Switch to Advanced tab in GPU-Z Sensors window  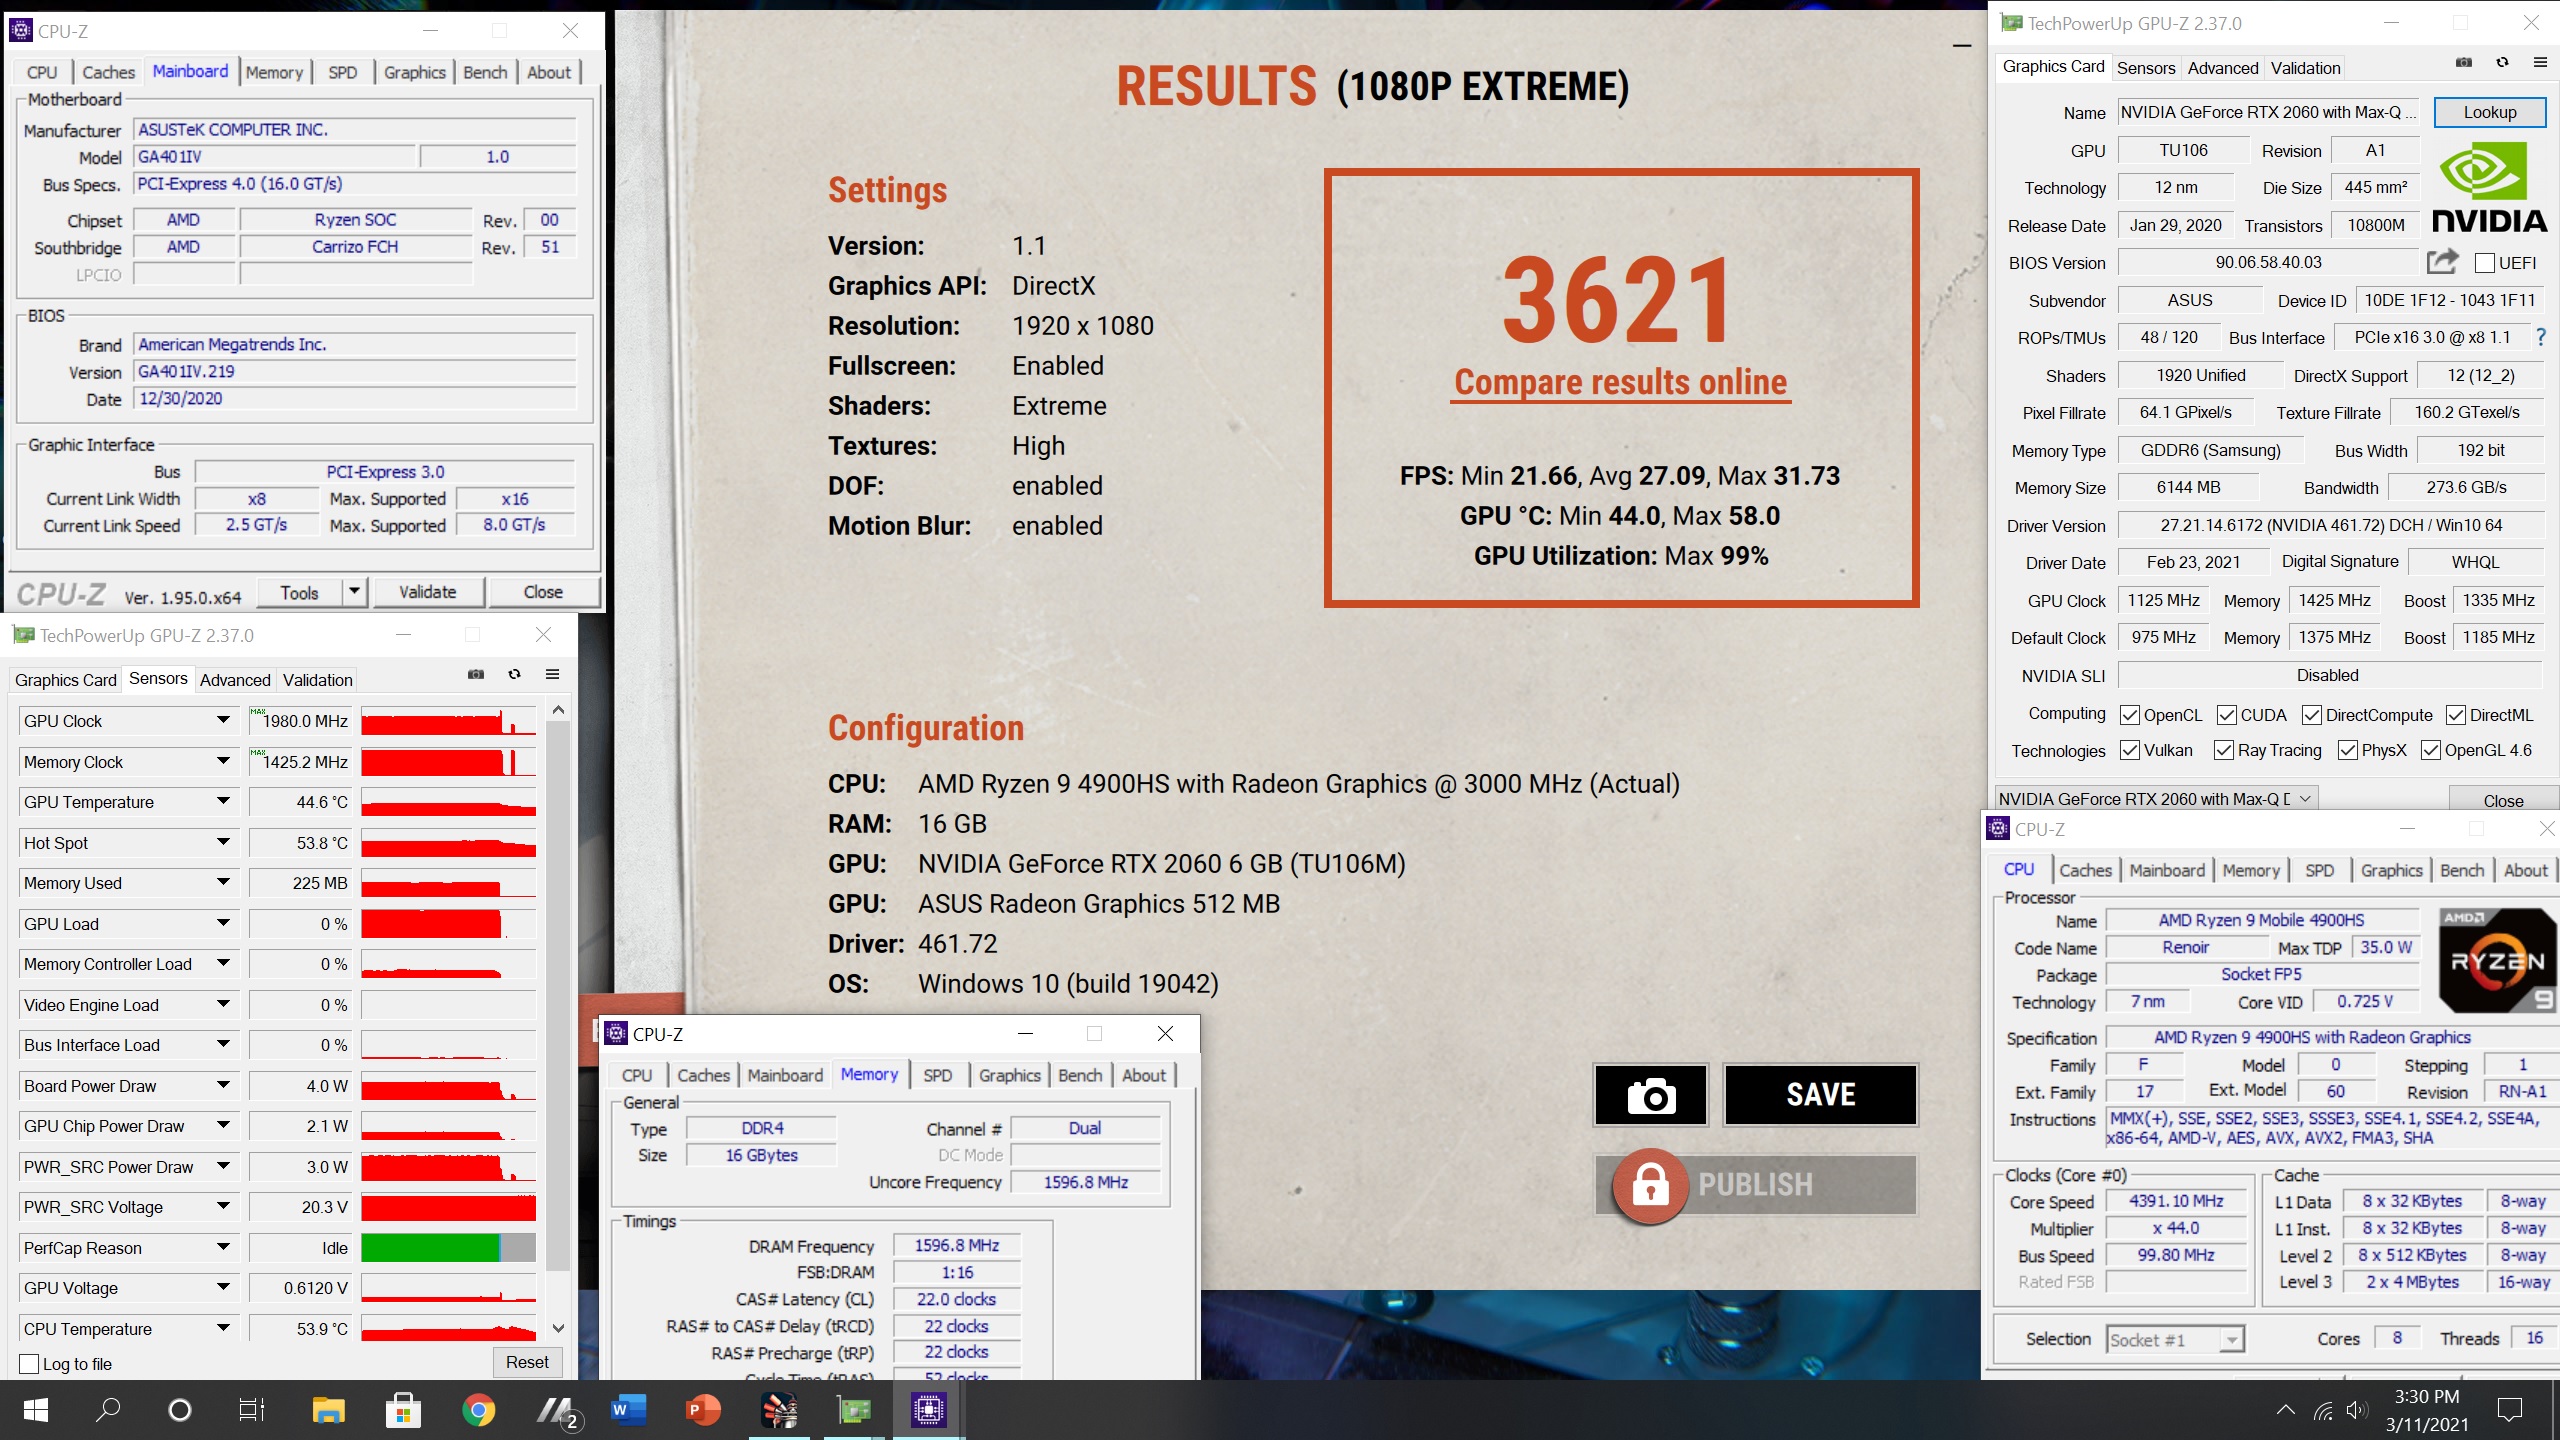point(235,680)
